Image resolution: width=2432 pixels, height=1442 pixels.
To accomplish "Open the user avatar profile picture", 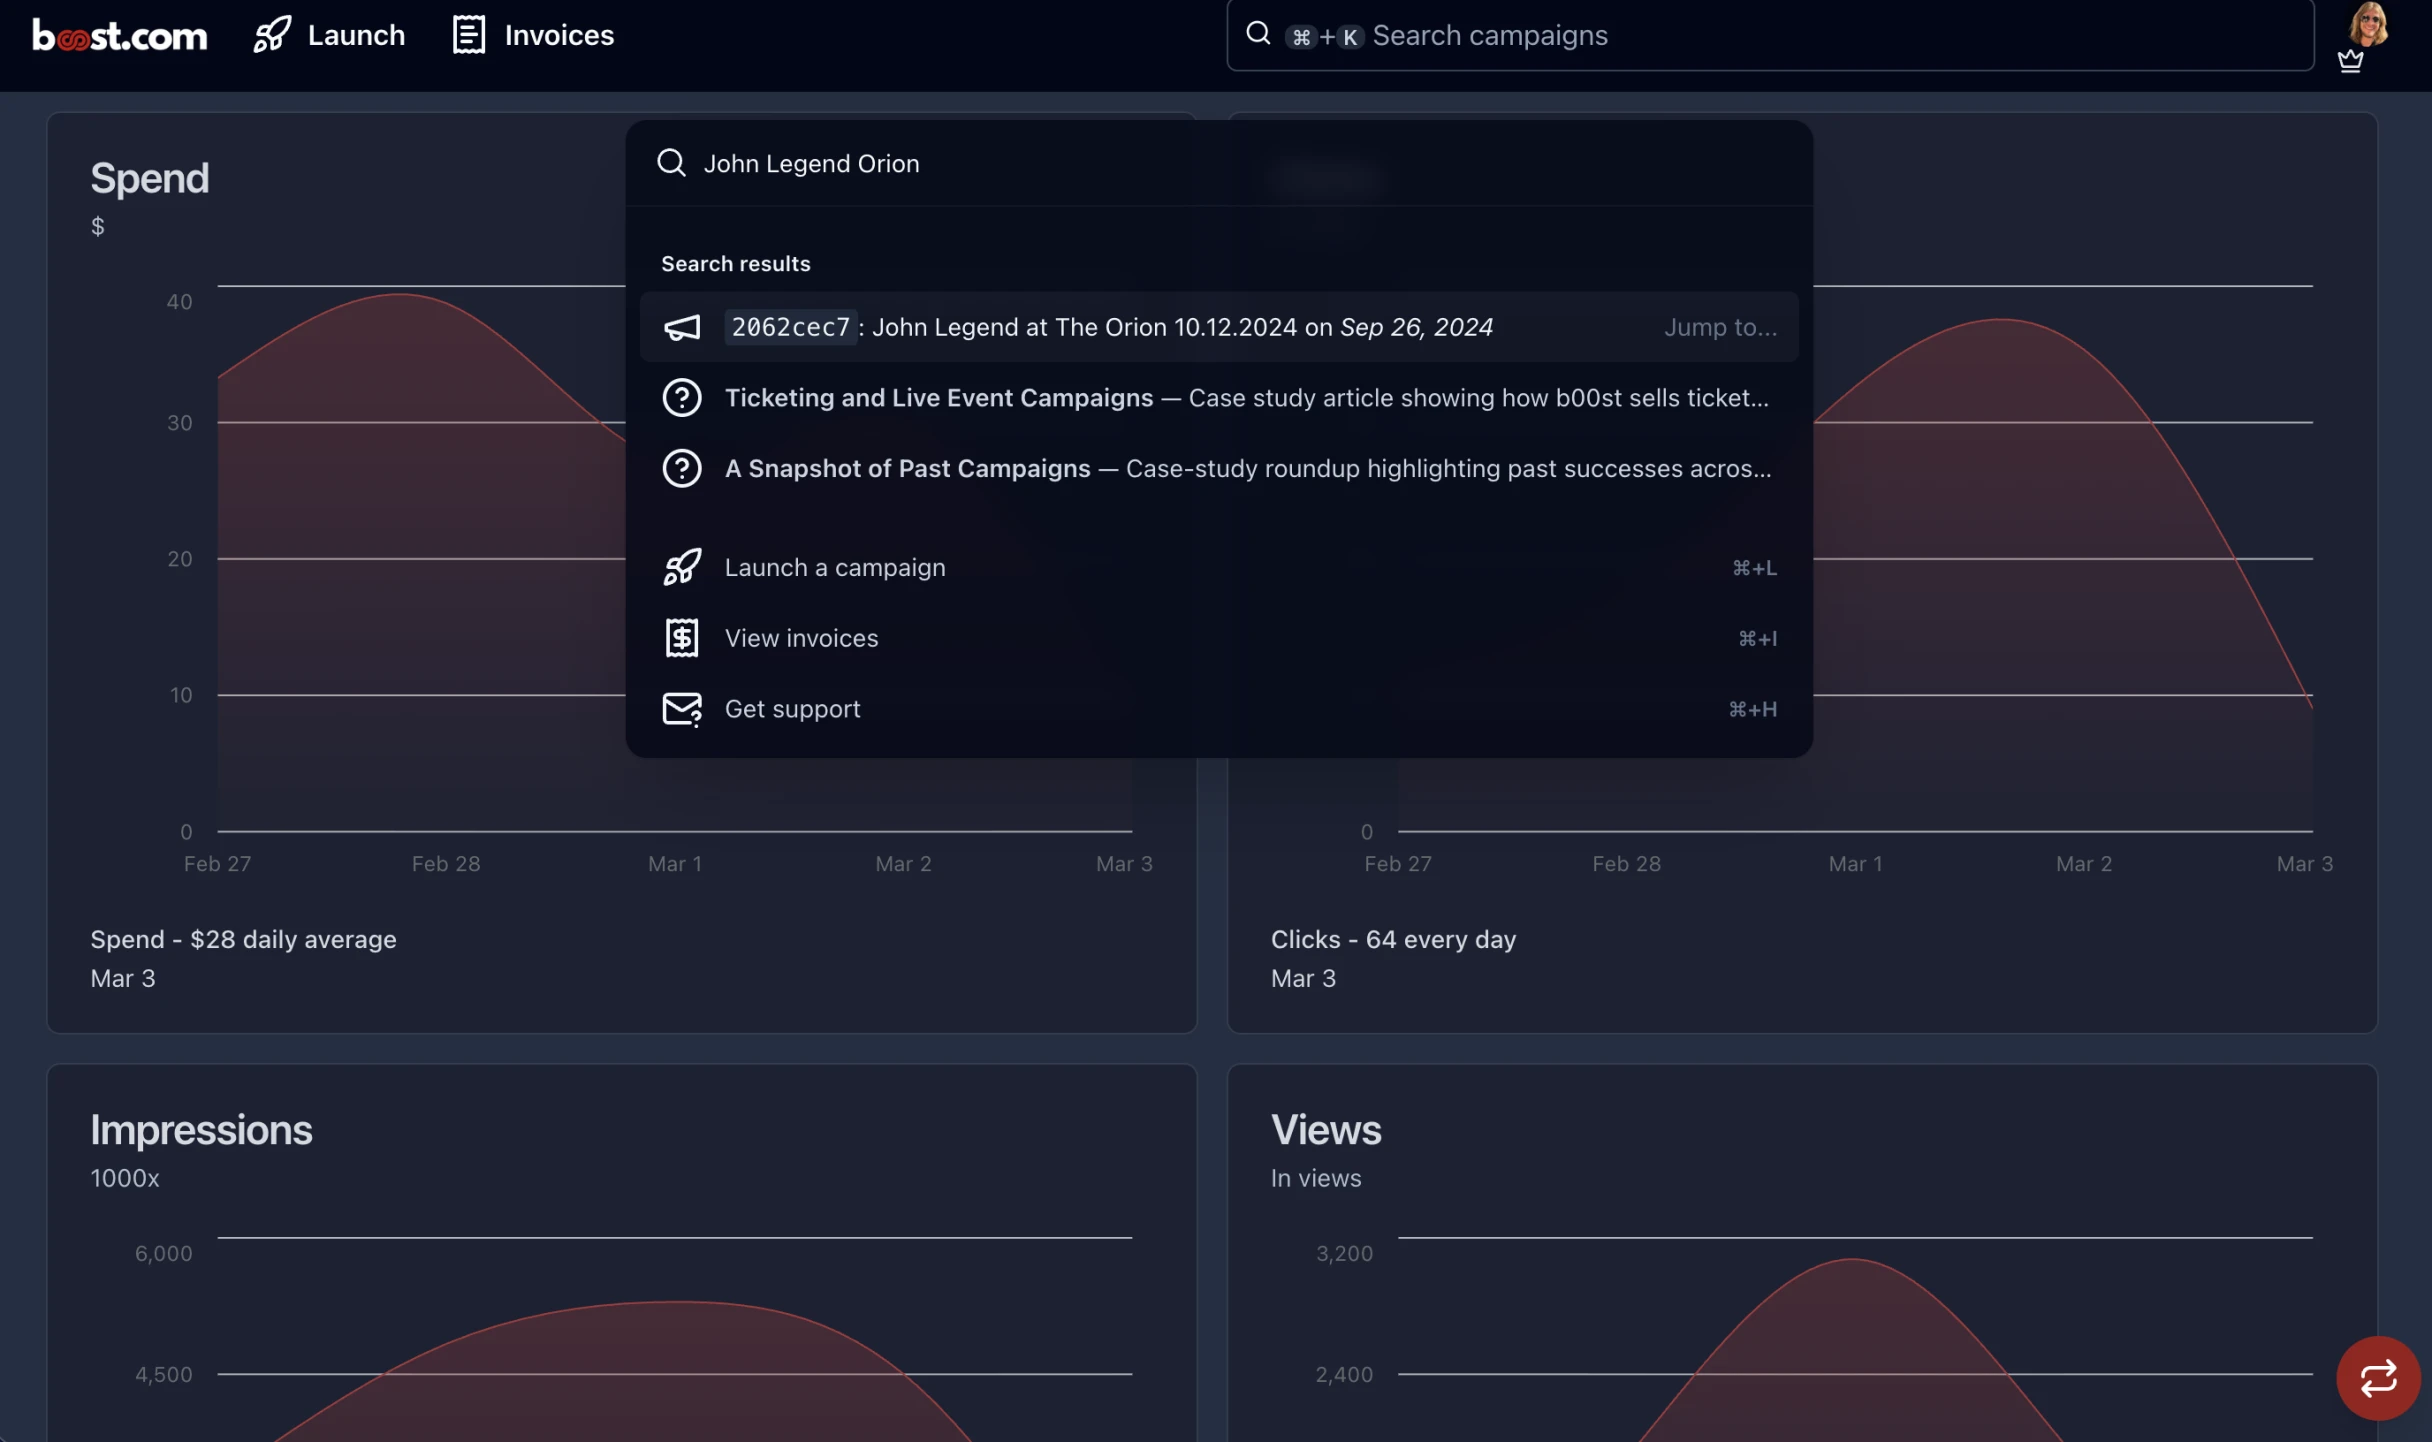I will [x=2368, y=24].
